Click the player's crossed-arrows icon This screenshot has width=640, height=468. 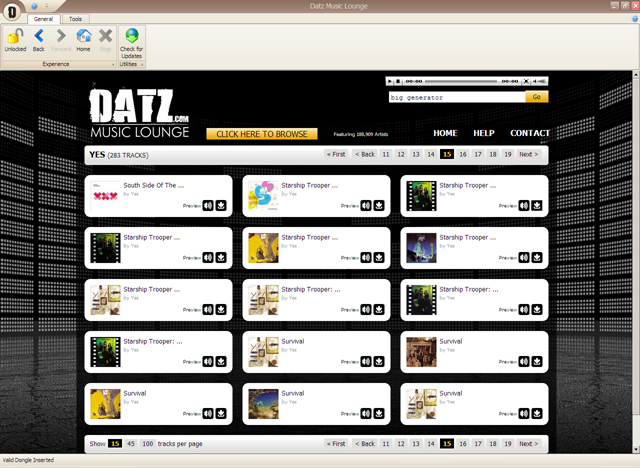[527, 81]
